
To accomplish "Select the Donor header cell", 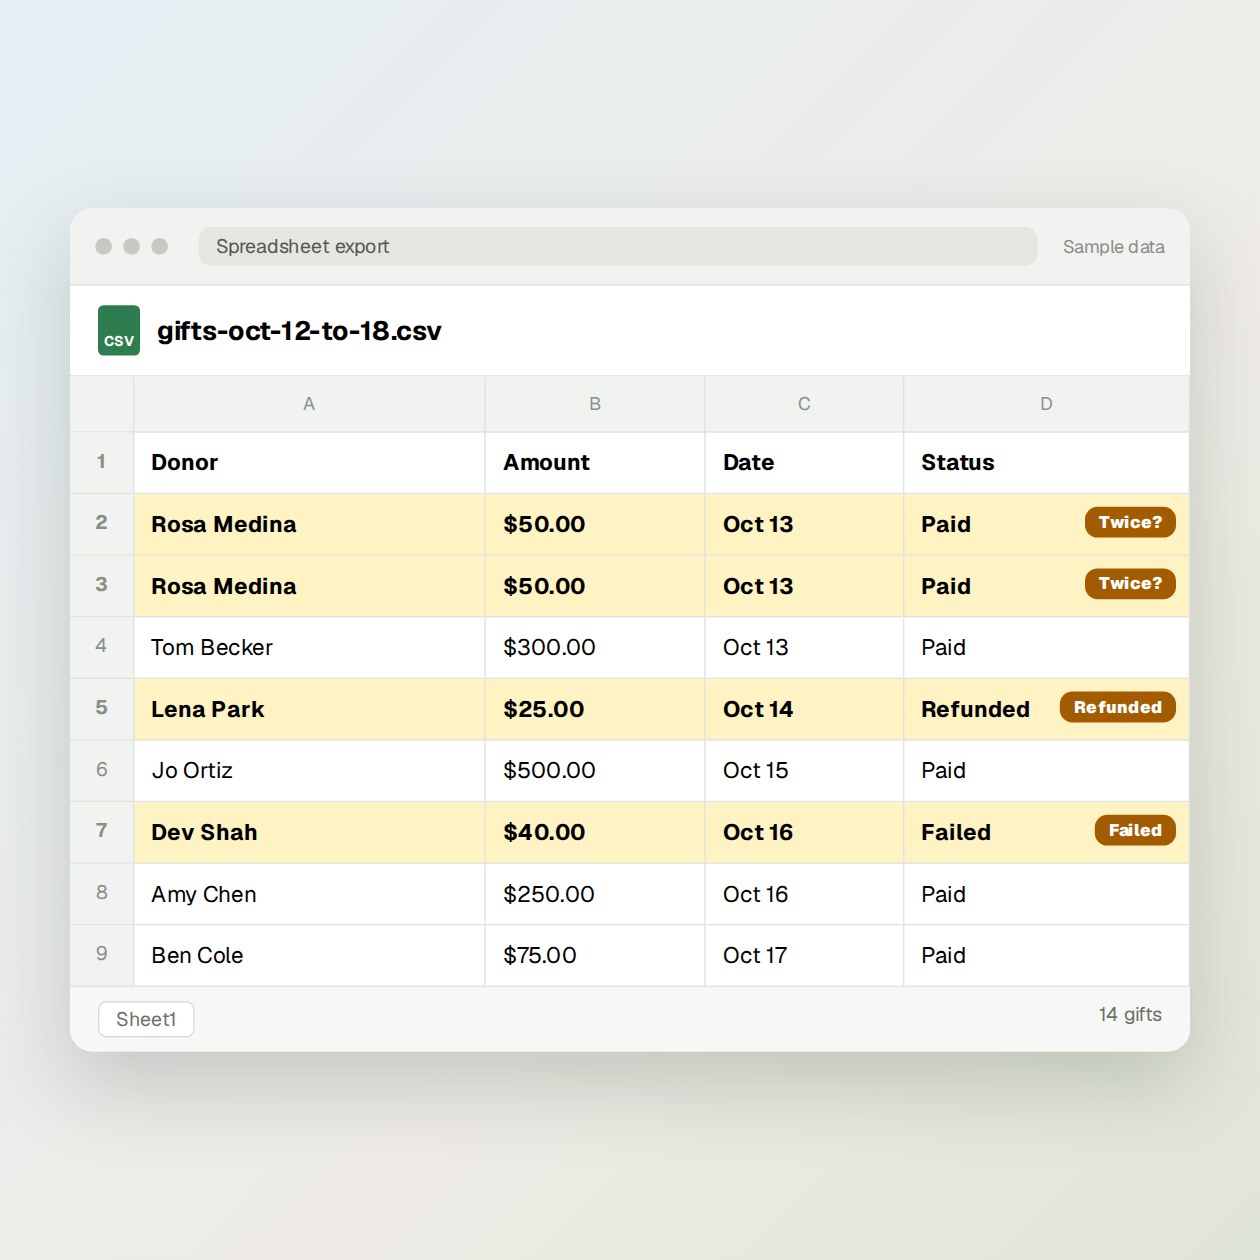I will point(309,462).
